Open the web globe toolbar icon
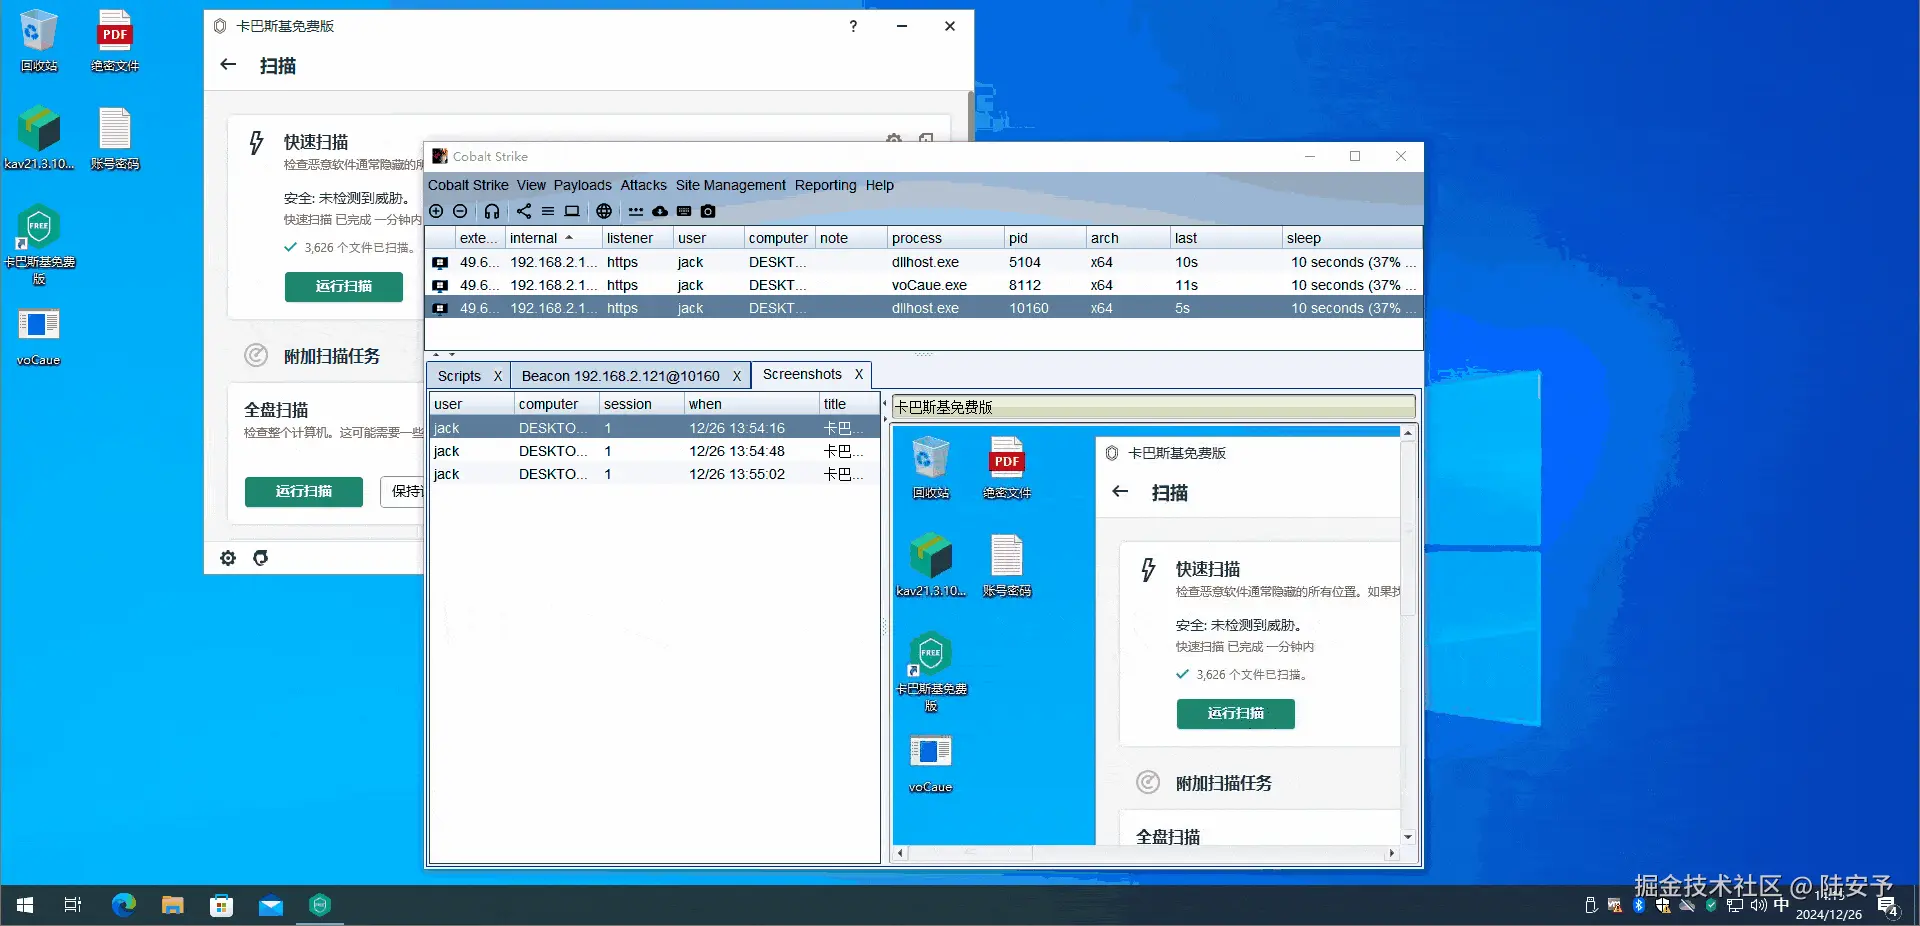 tap(604, 211)
